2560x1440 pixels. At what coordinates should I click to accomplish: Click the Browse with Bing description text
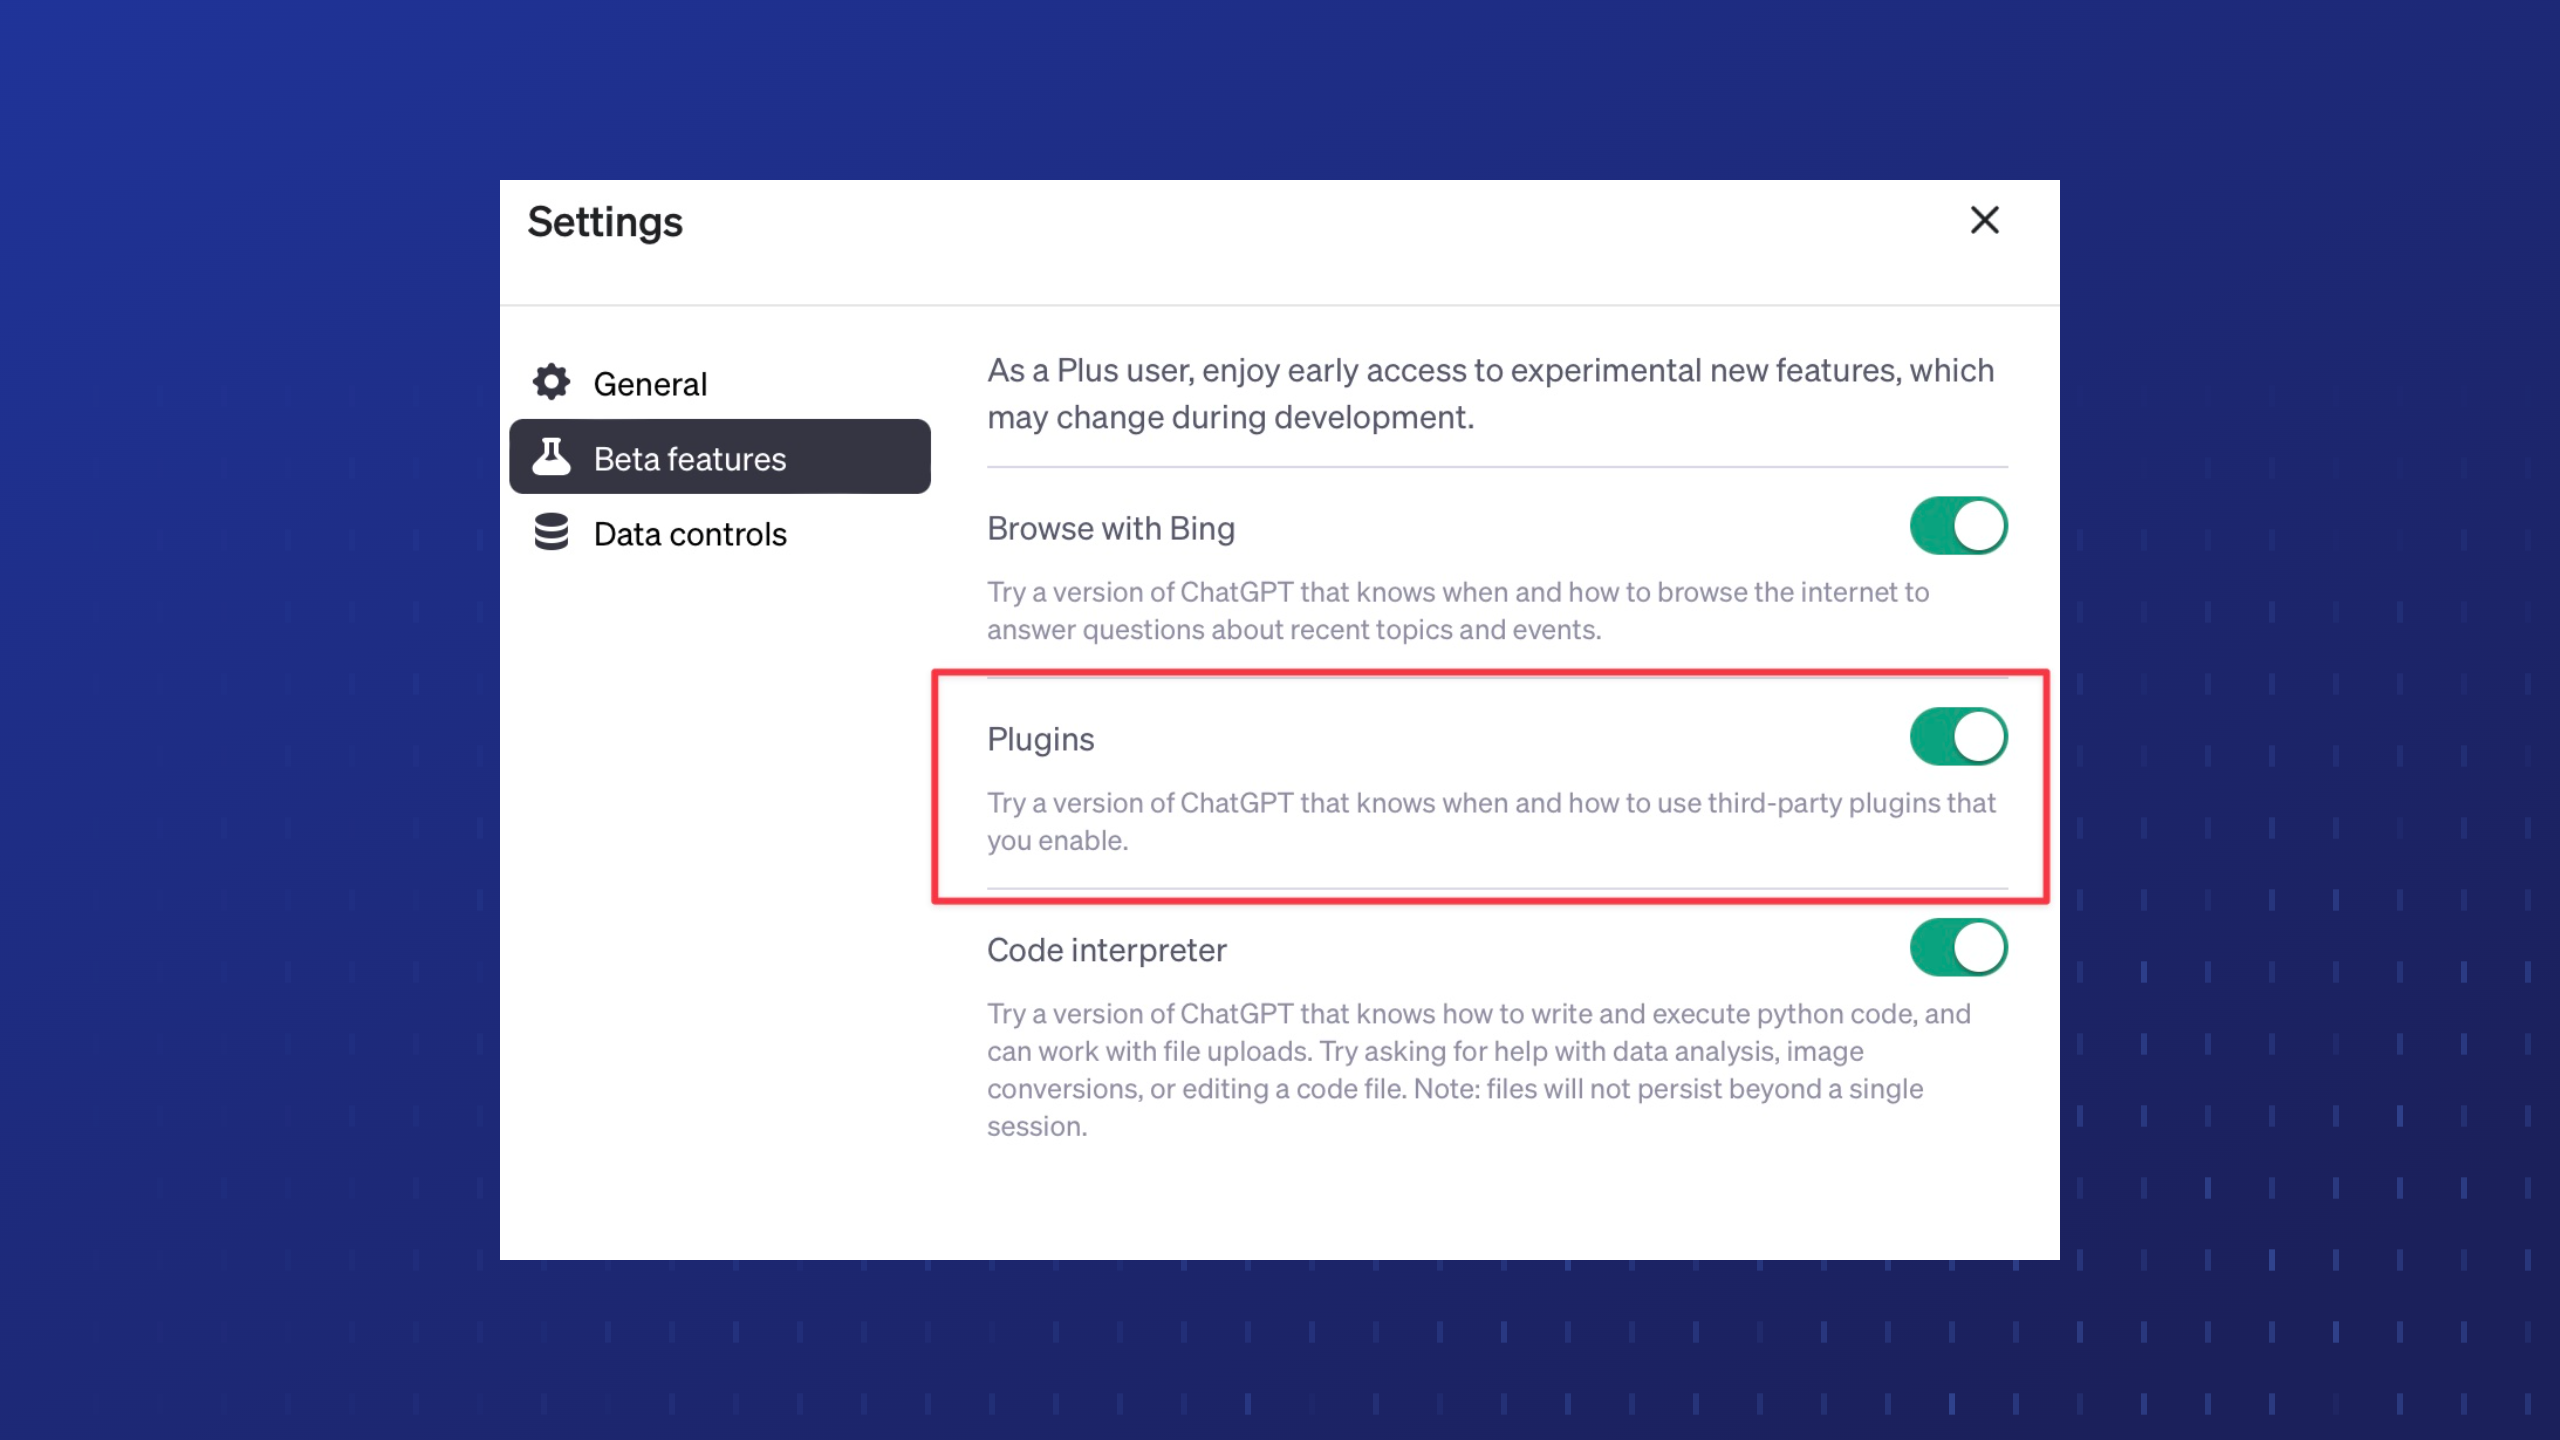click(x=1458, y=611)
